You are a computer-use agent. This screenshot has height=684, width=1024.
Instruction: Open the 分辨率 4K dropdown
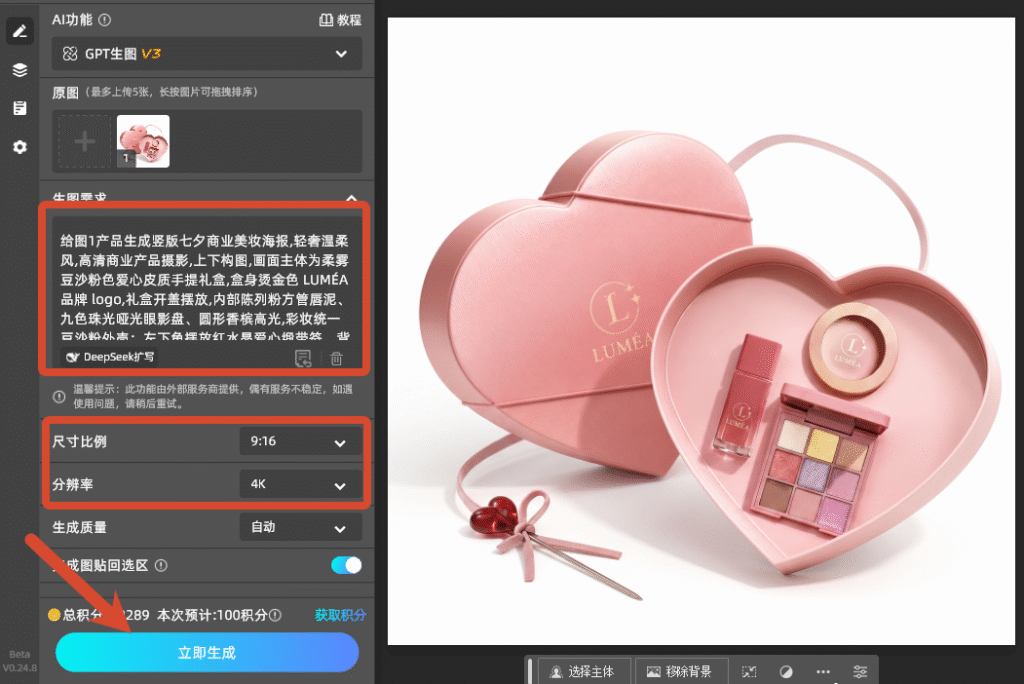click(300, 484)
